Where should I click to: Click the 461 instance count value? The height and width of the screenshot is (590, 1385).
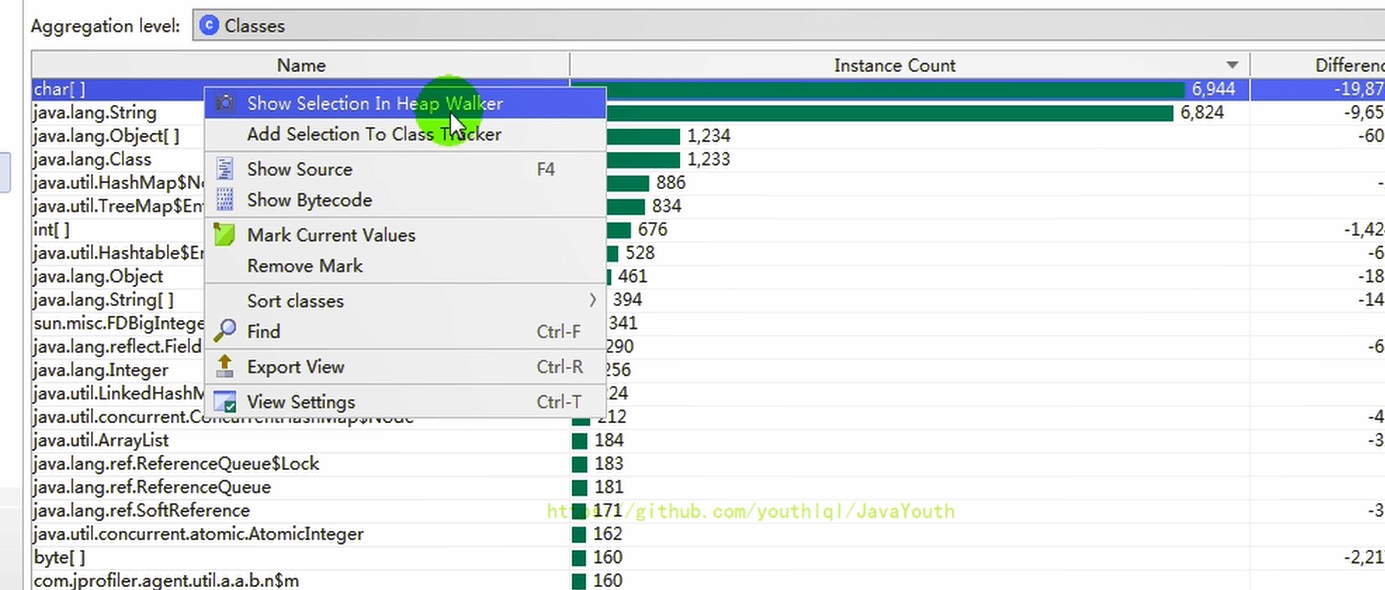tap(632, 276)
